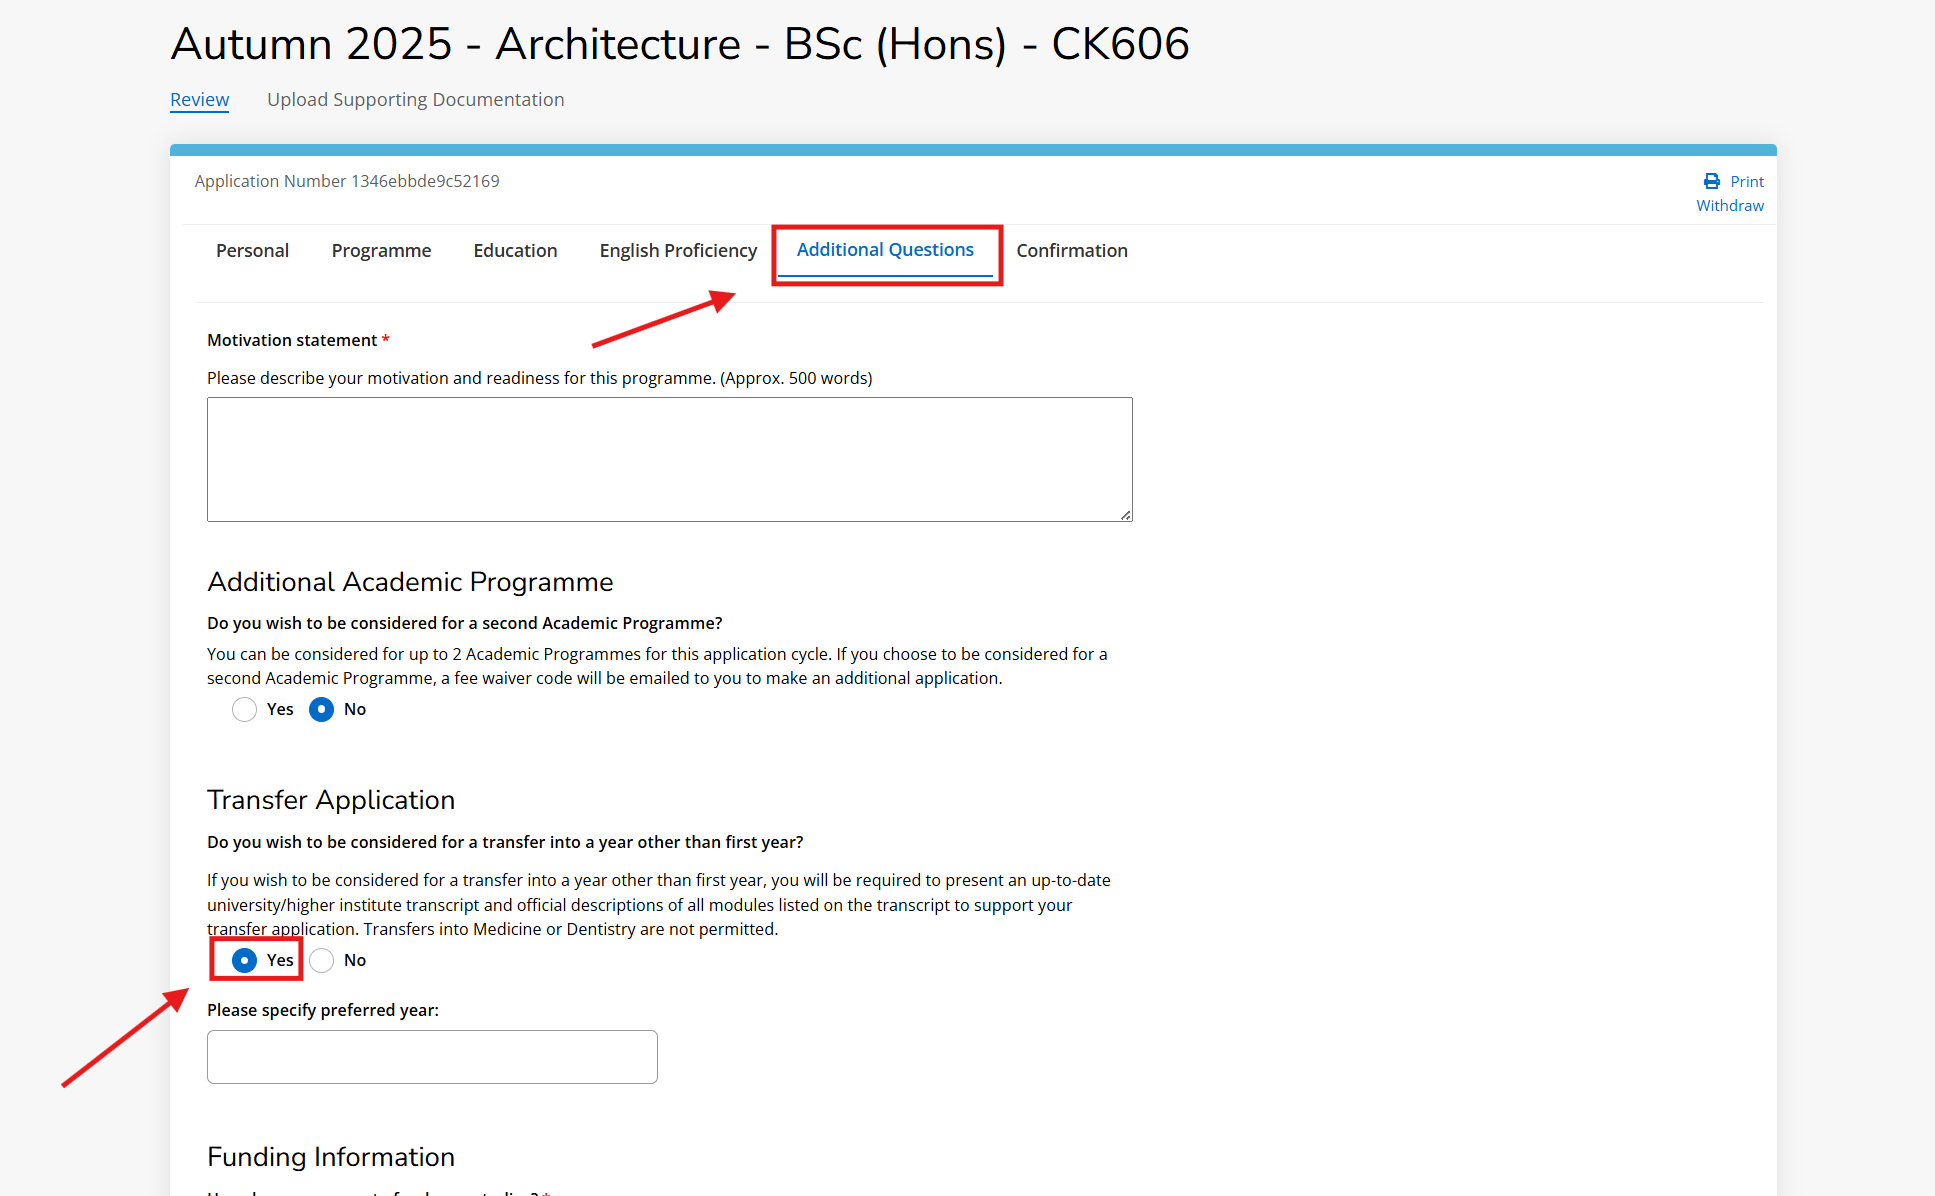The image size is (1935, 1196).
Task: Switch to the Personal tab
Action: 252,250
